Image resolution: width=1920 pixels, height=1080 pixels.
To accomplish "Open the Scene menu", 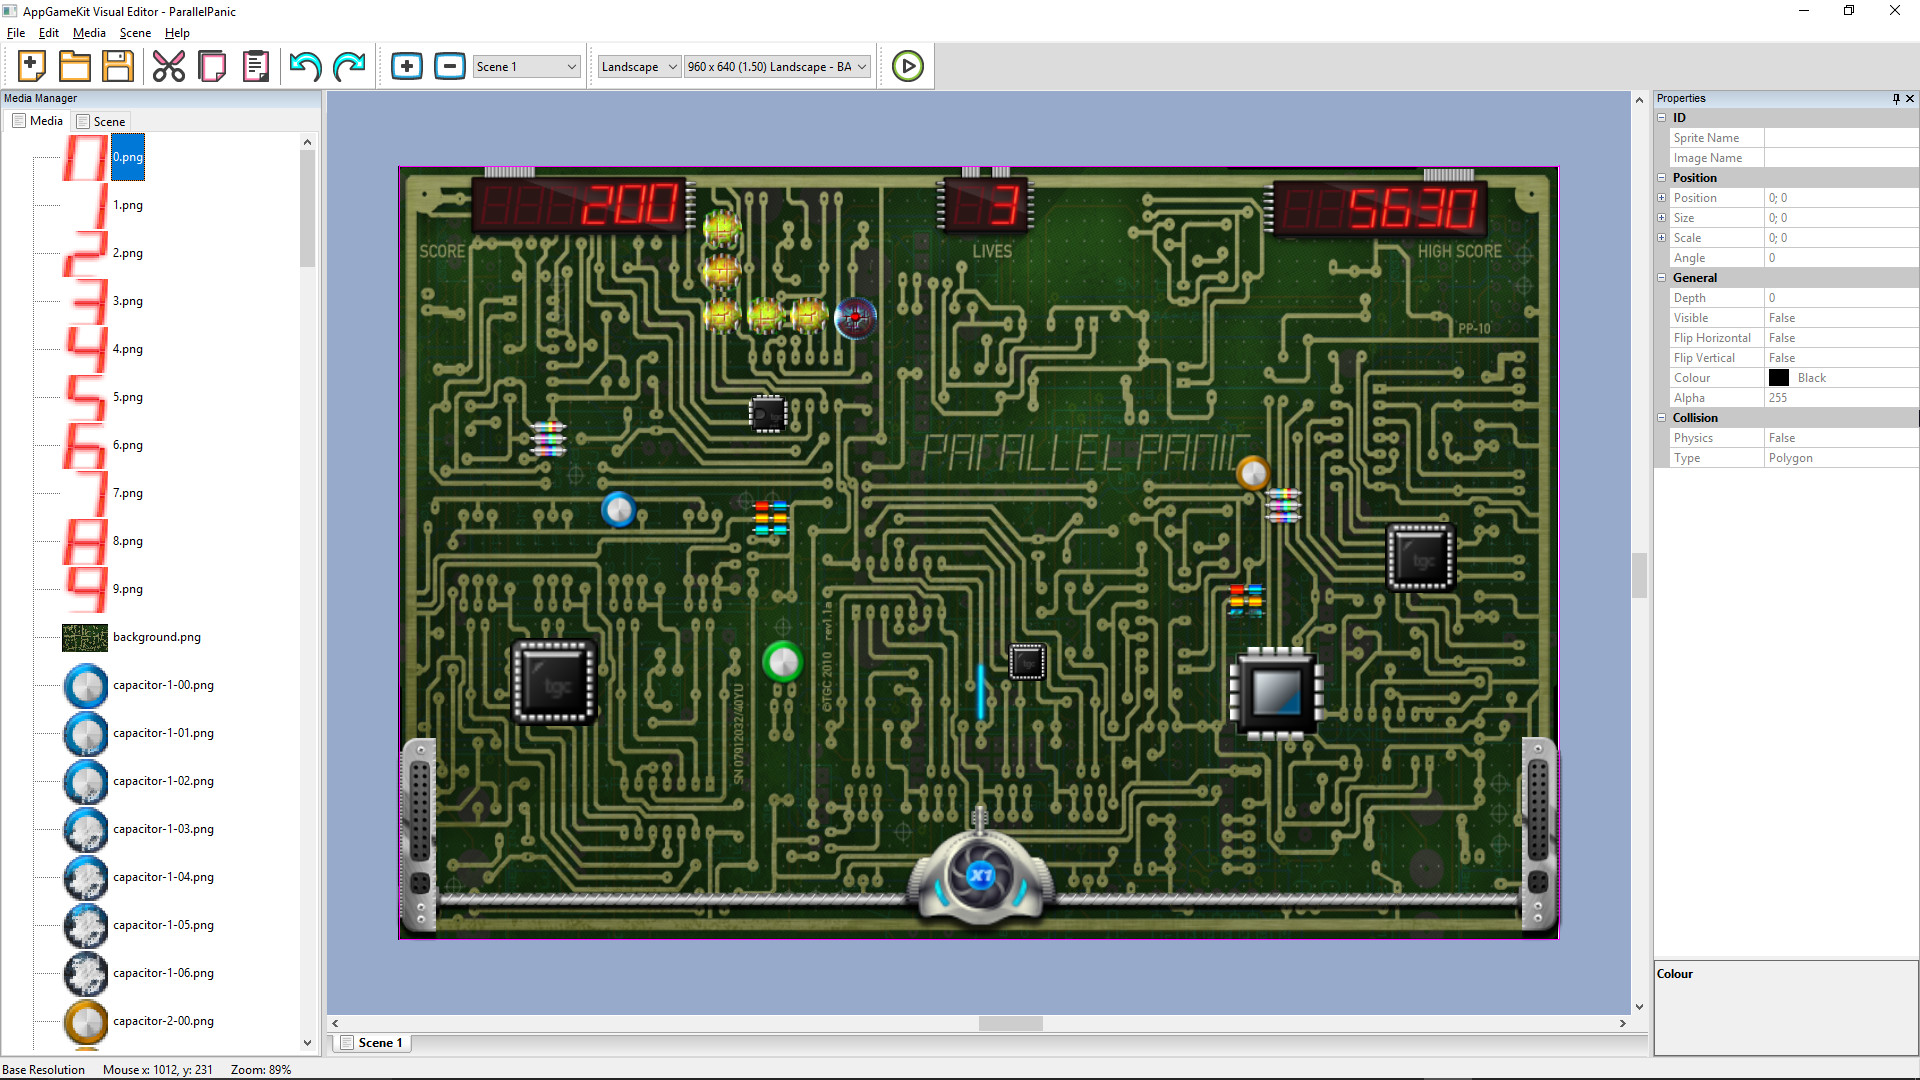I will point(134,32).
